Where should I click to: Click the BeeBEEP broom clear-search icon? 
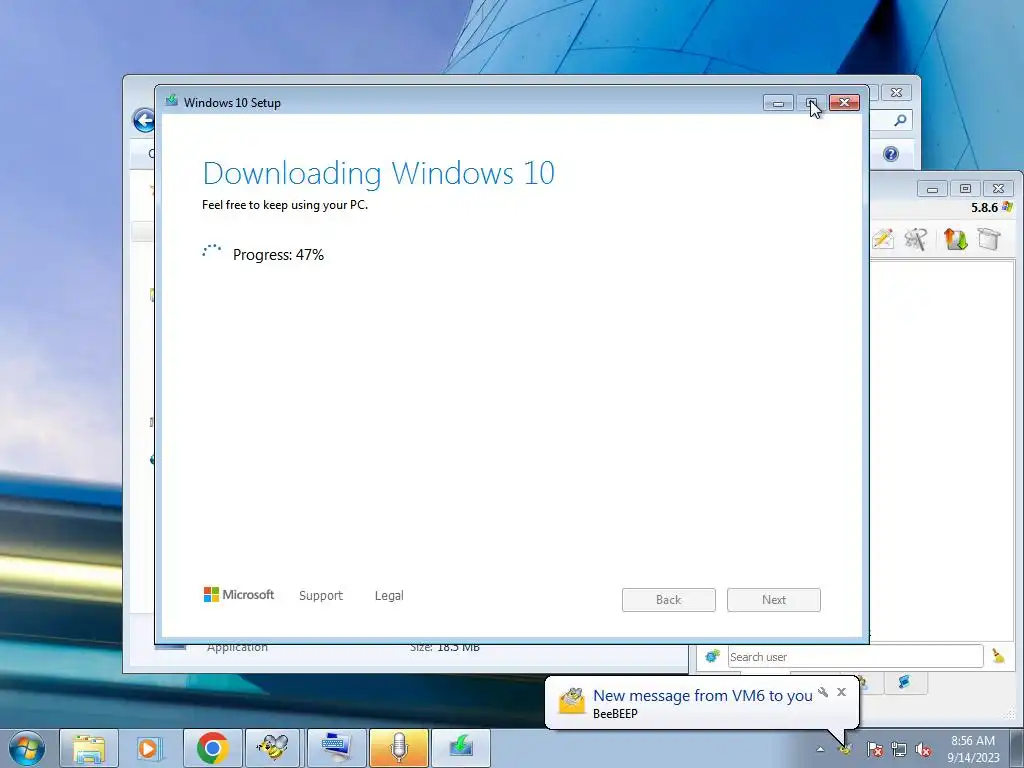point(999,656)
